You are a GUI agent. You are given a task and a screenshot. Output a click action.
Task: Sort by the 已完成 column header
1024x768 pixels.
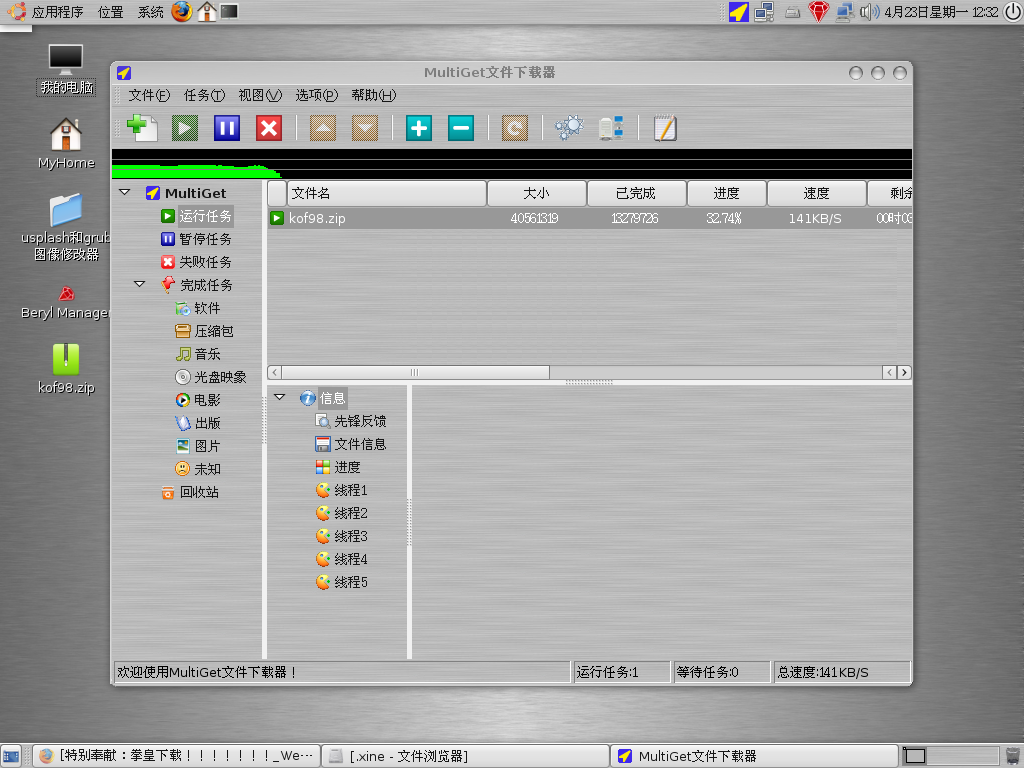coord(637,193)
